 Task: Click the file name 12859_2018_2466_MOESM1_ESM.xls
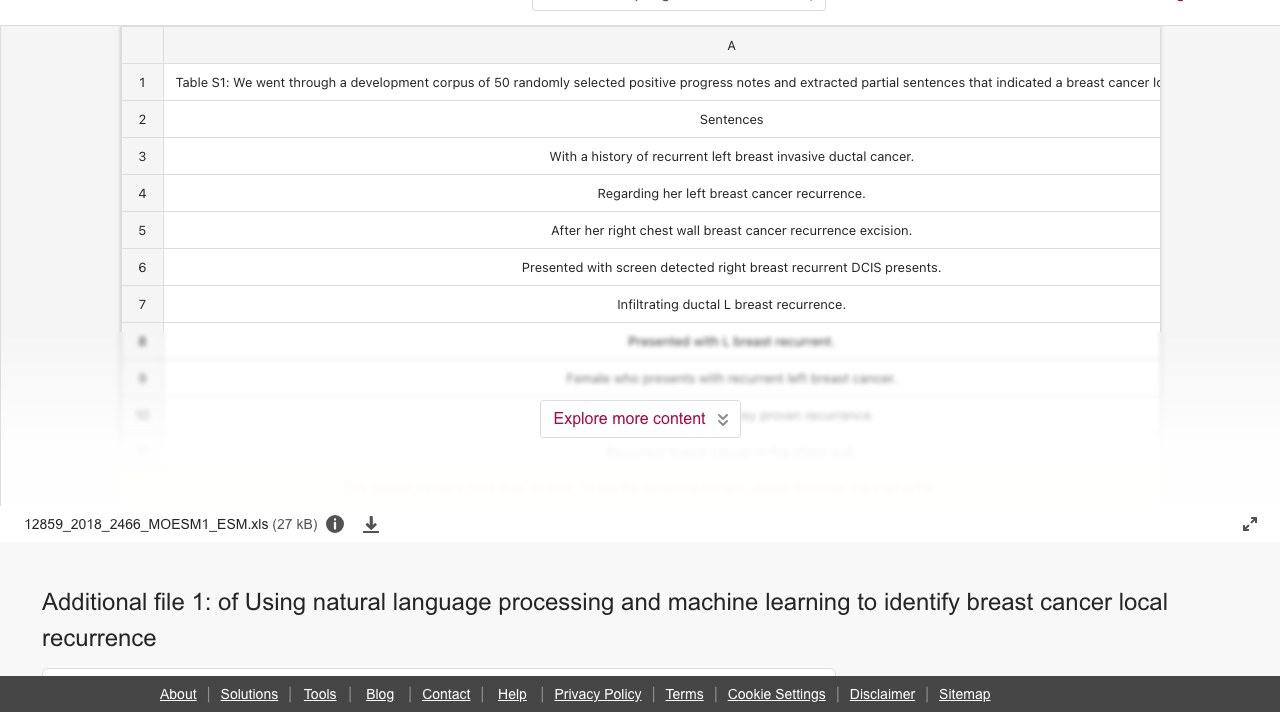(146, 524)
